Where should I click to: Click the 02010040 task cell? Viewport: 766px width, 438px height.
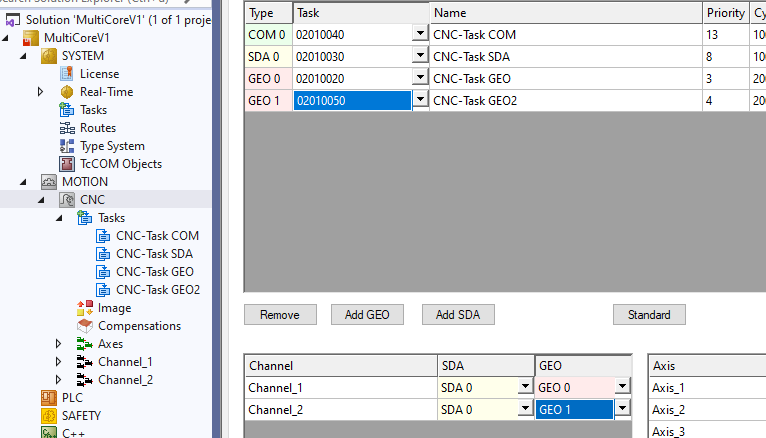352,35
